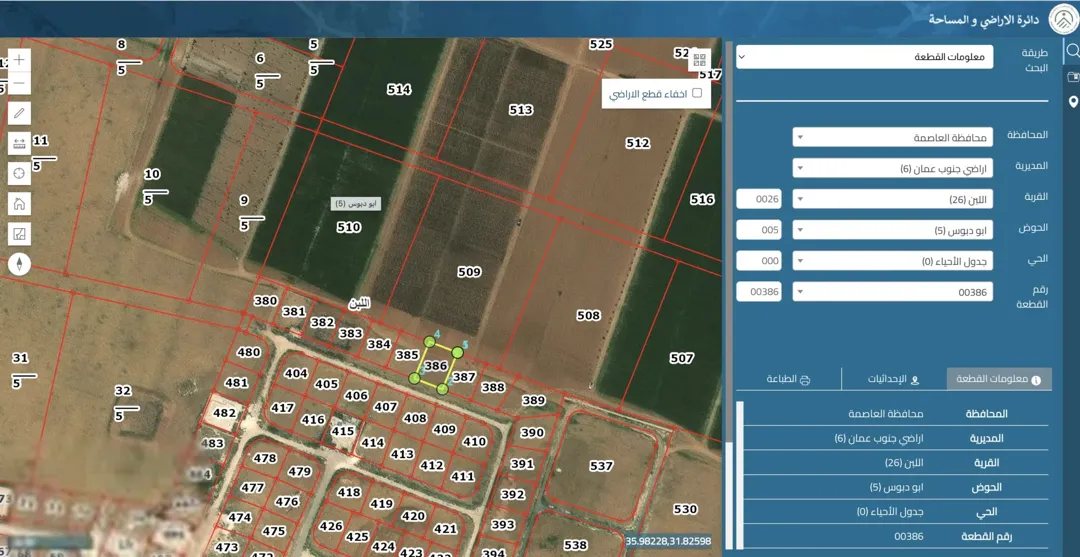
Task: Select parcel 510 on the map
Action: [349, 227]
